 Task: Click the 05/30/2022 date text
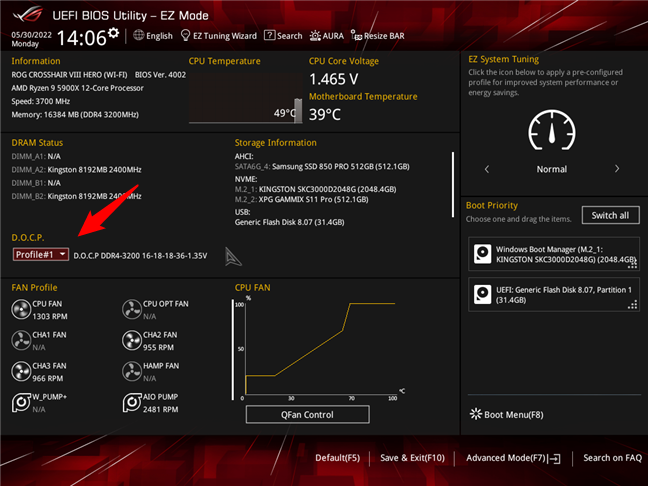point(31,35)
